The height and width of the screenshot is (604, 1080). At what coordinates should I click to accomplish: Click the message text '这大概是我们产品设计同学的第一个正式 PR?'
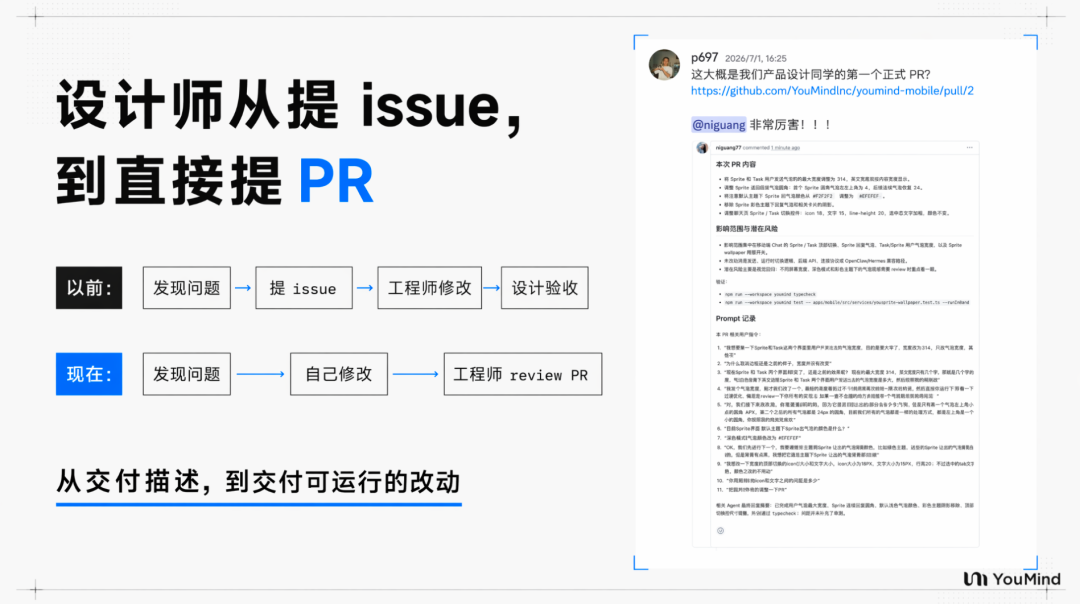click(811, 74)
